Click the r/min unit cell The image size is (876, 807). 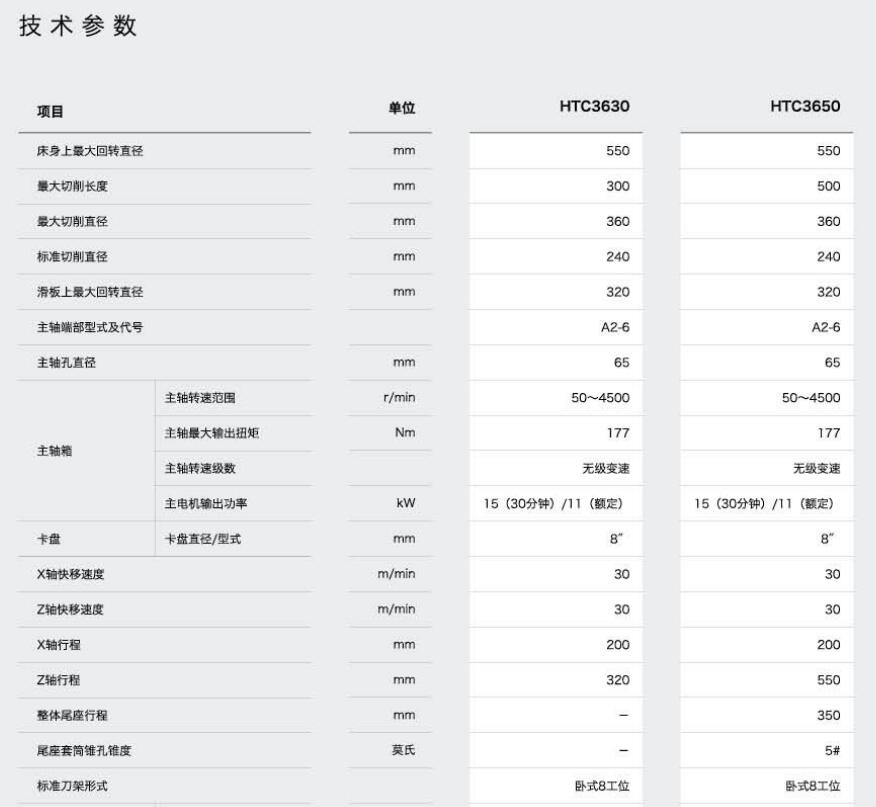(x=398, y=398)
